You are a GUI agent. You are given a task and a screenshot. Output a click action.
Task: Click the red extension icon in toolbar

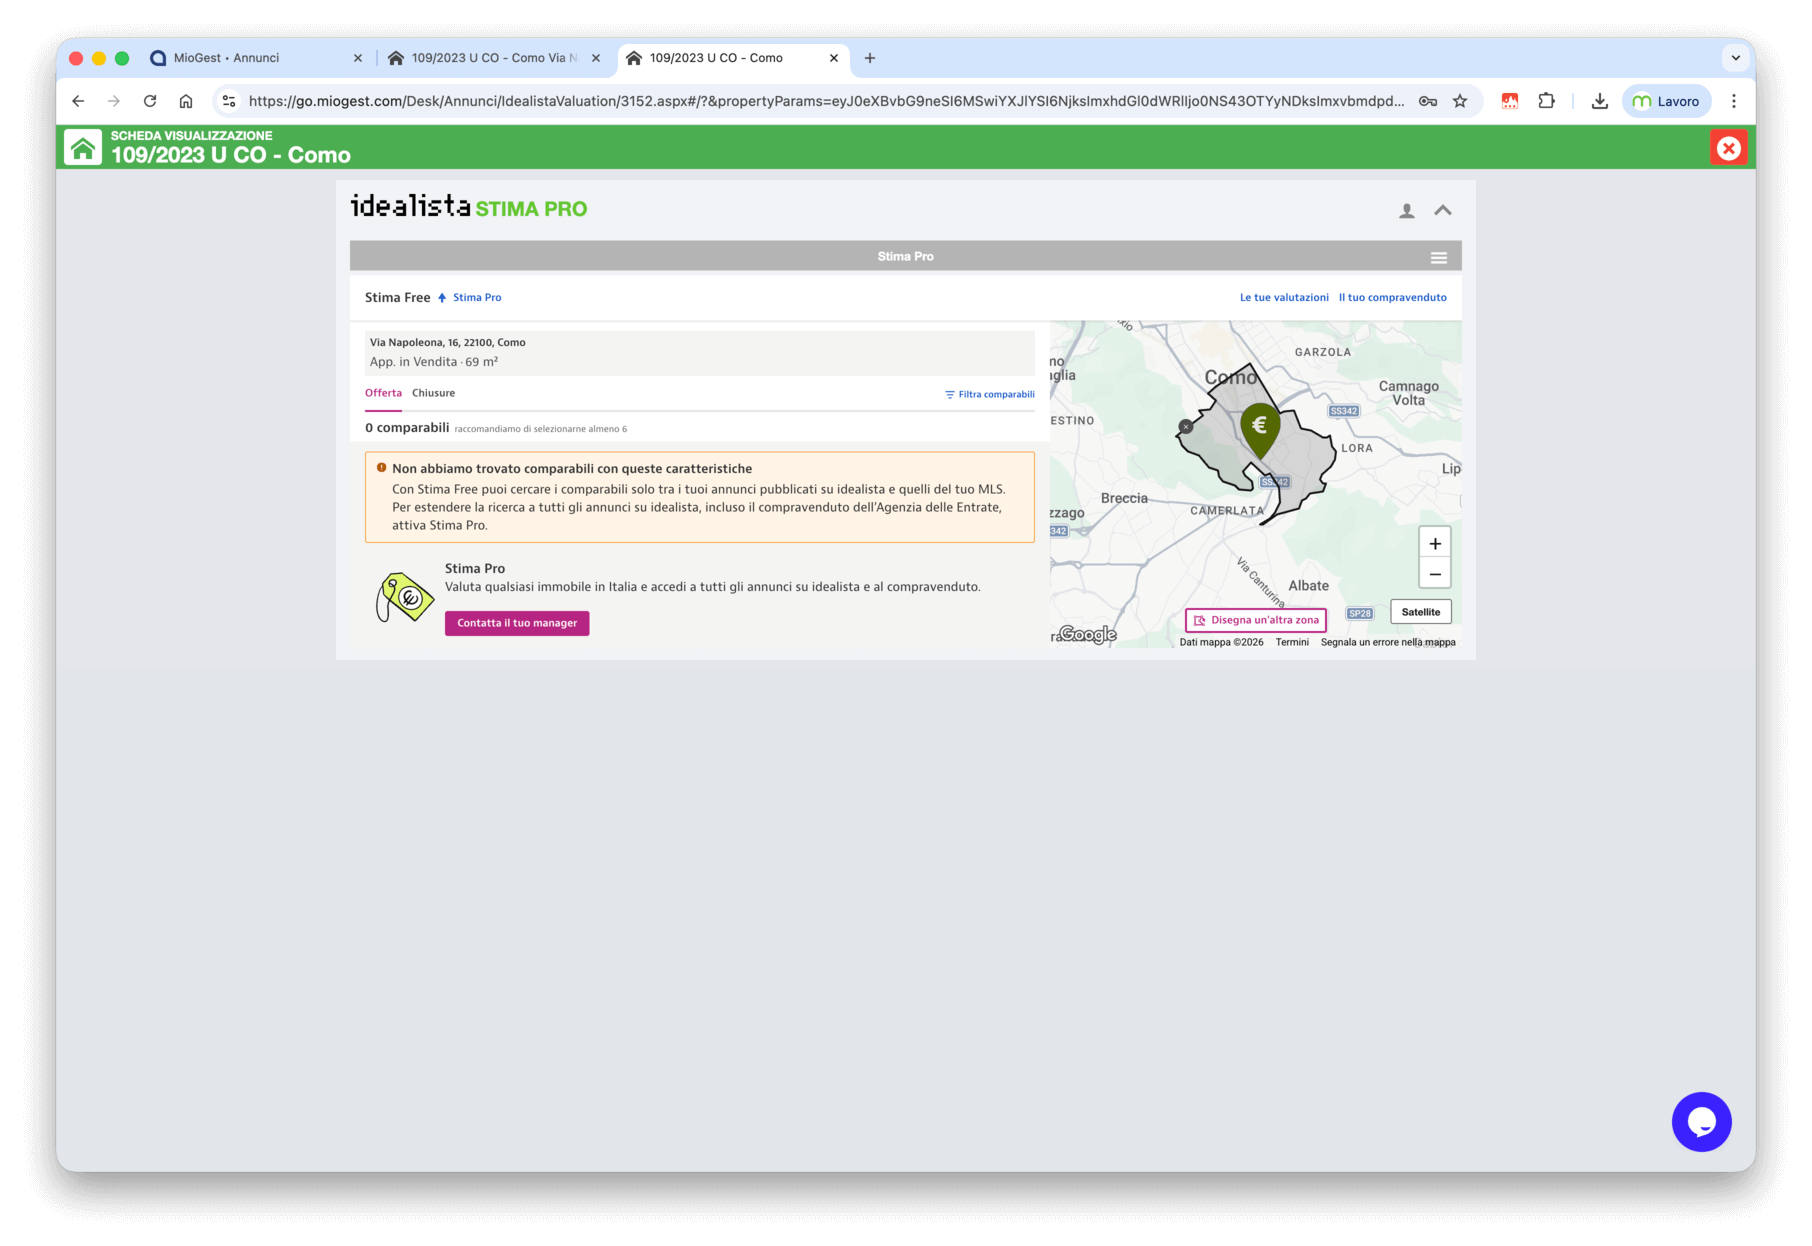[x=1510, y=101]
